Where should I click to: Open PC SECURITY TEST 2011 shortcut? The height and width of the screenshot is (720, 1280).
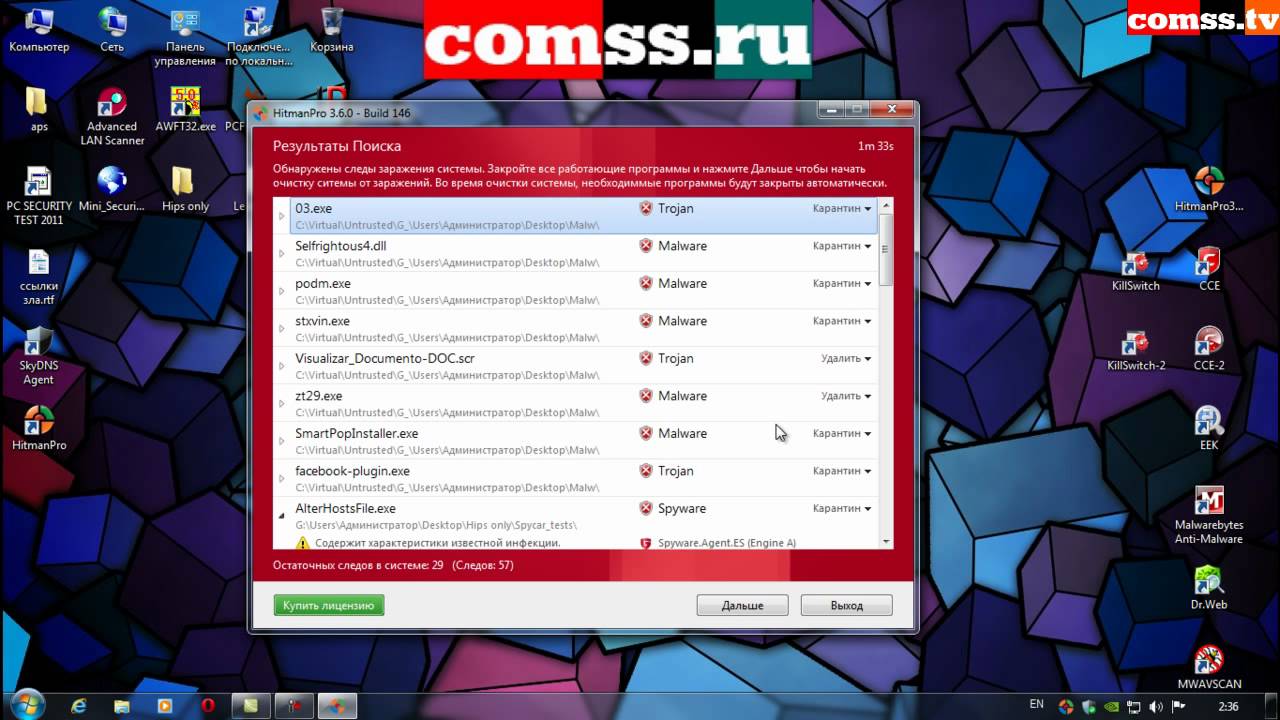coord(38,196)
